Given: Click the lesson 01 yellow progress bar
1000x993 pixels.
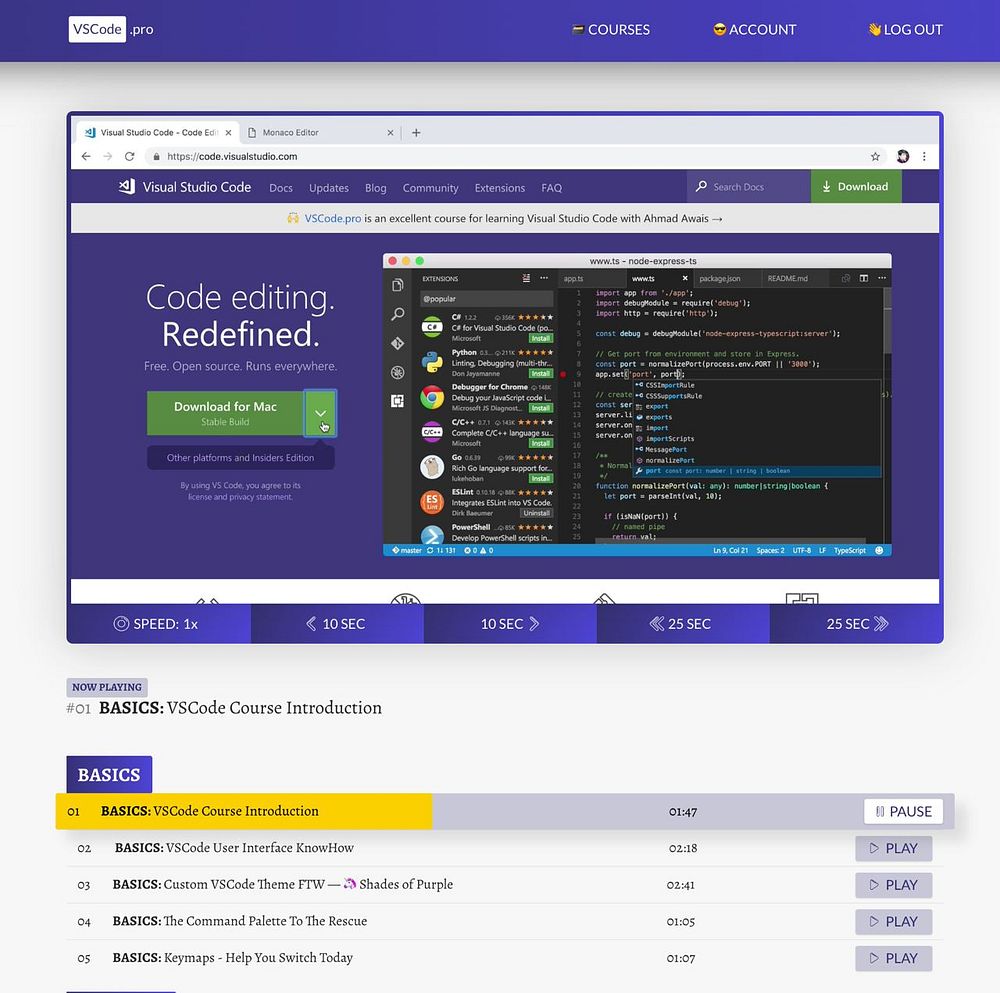Looking at the screenshot, I should point(244,811).
